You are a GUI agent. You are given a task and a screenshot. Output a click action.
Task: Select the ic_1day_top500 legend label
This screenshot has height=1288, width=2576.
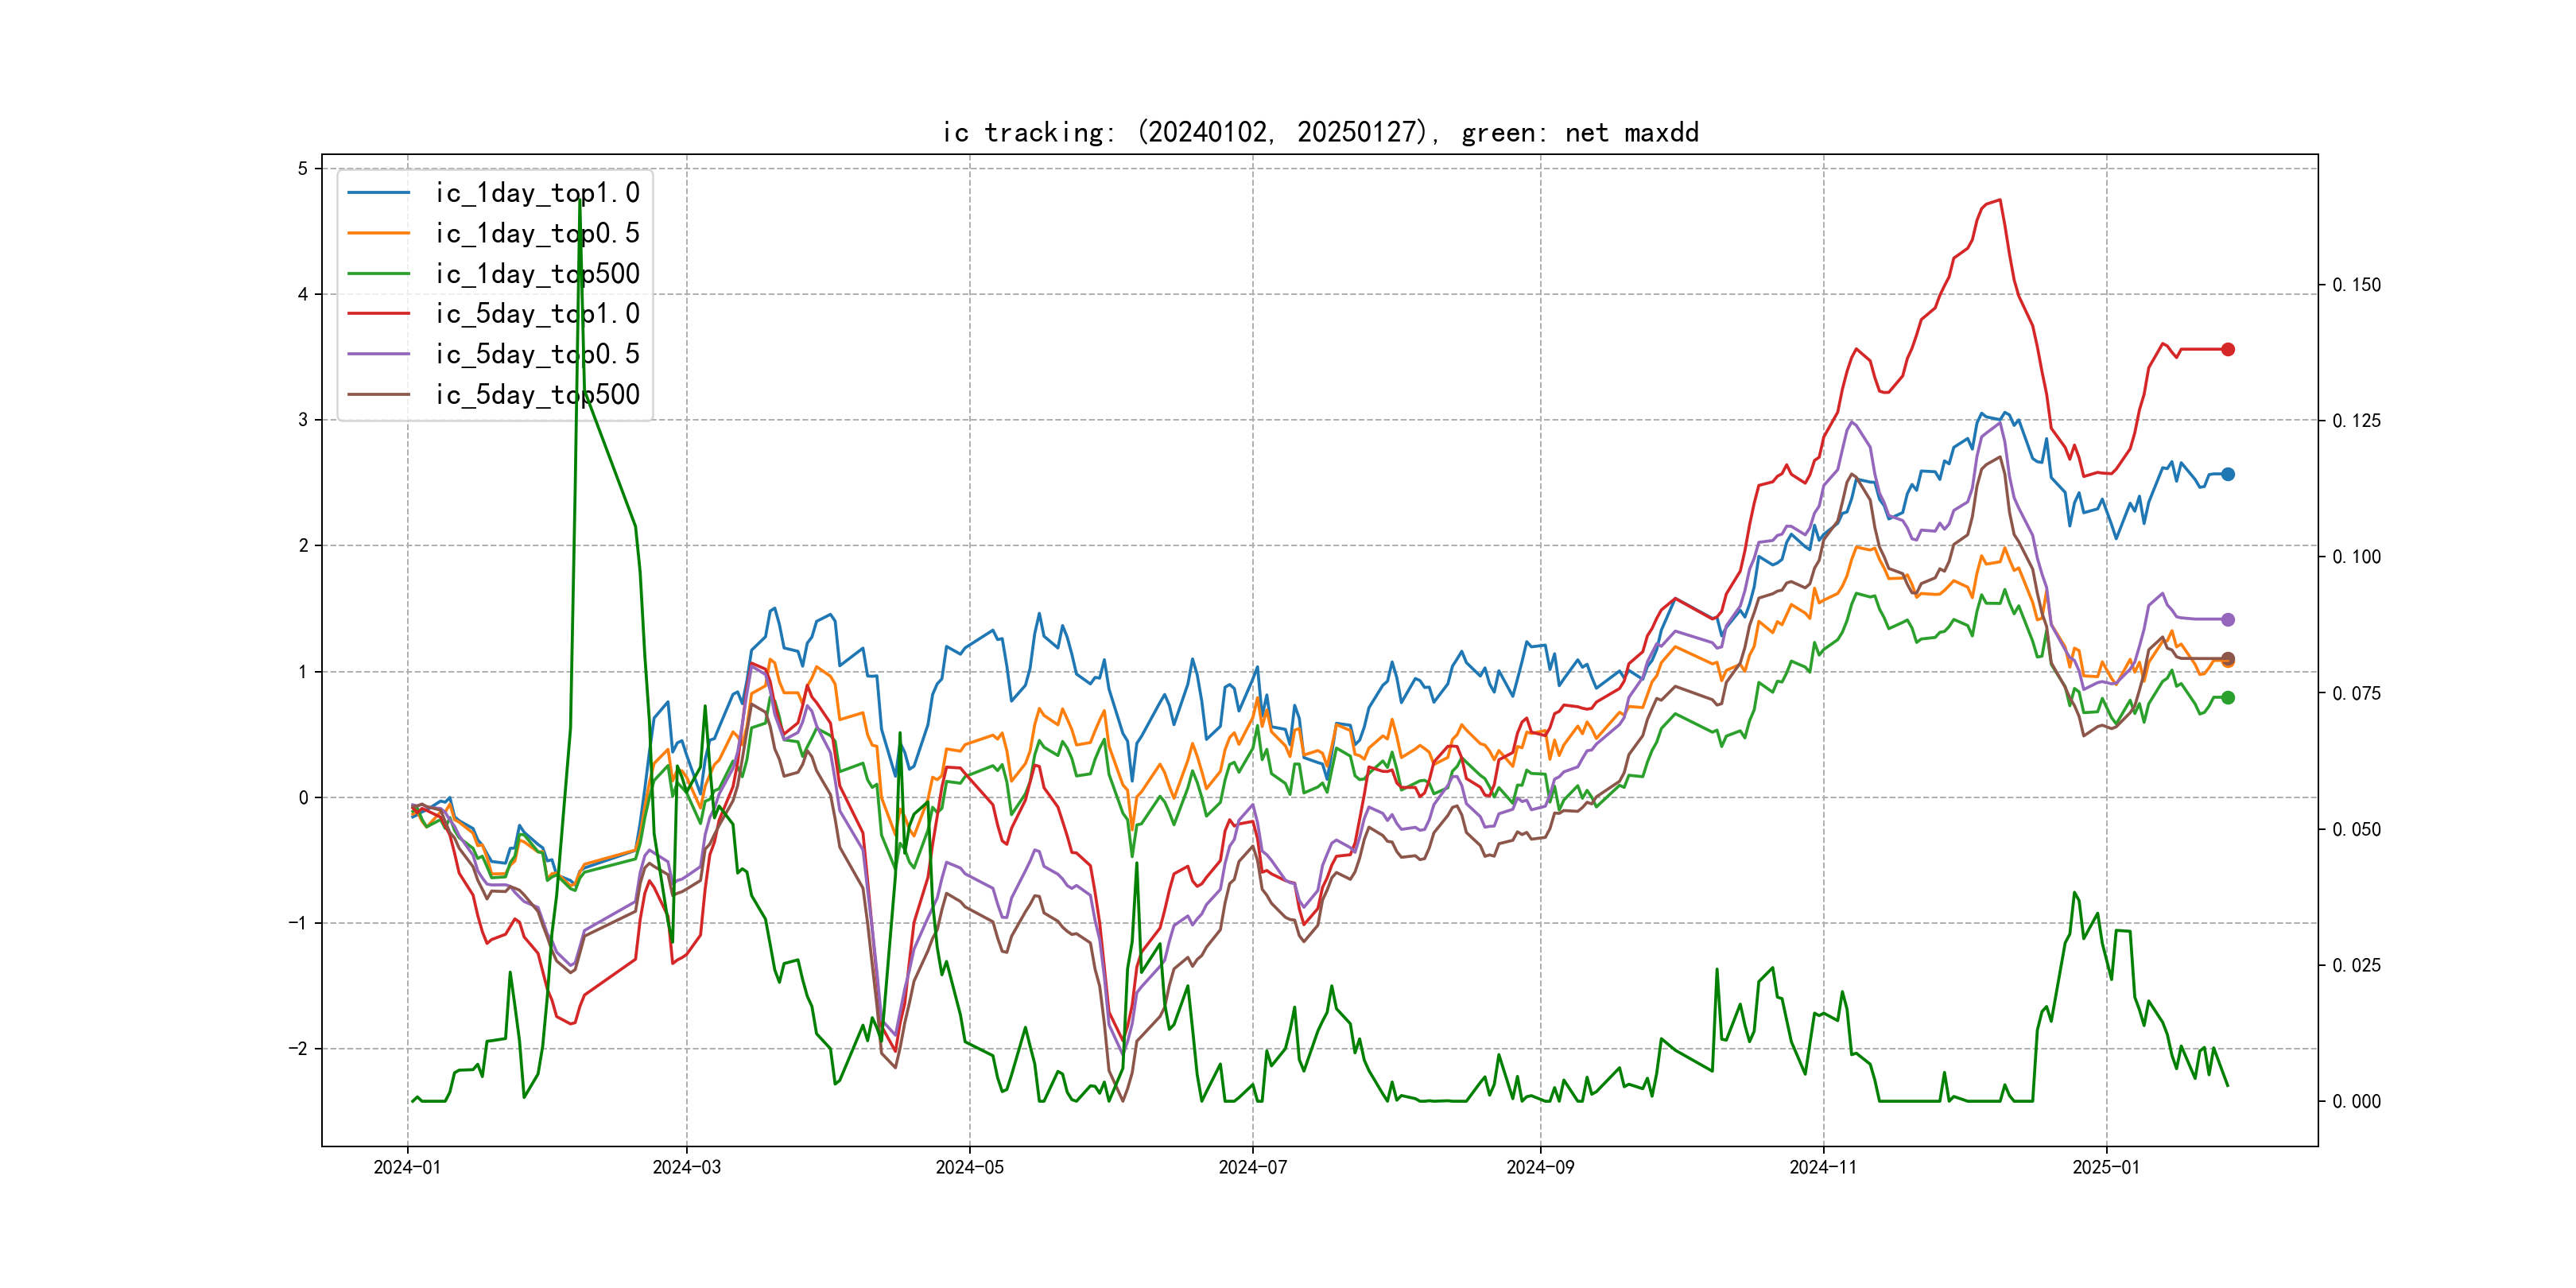click(537, 273)
